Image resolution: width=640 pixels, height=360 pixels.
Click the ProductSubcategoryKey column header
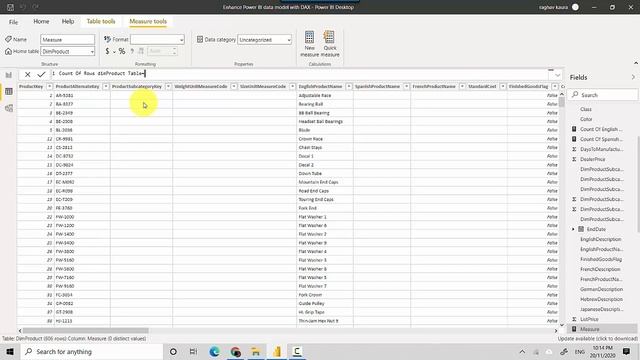tap(137, 87)
